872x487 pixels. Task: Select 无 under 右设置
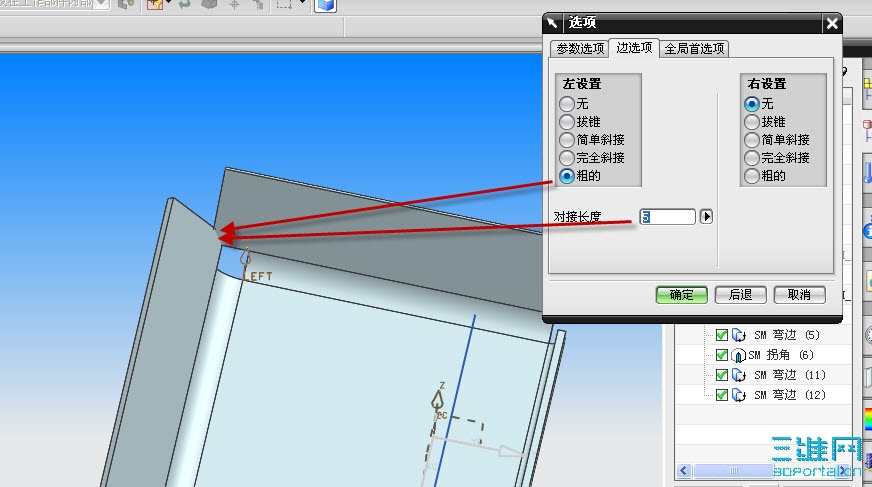click(752, 104)
